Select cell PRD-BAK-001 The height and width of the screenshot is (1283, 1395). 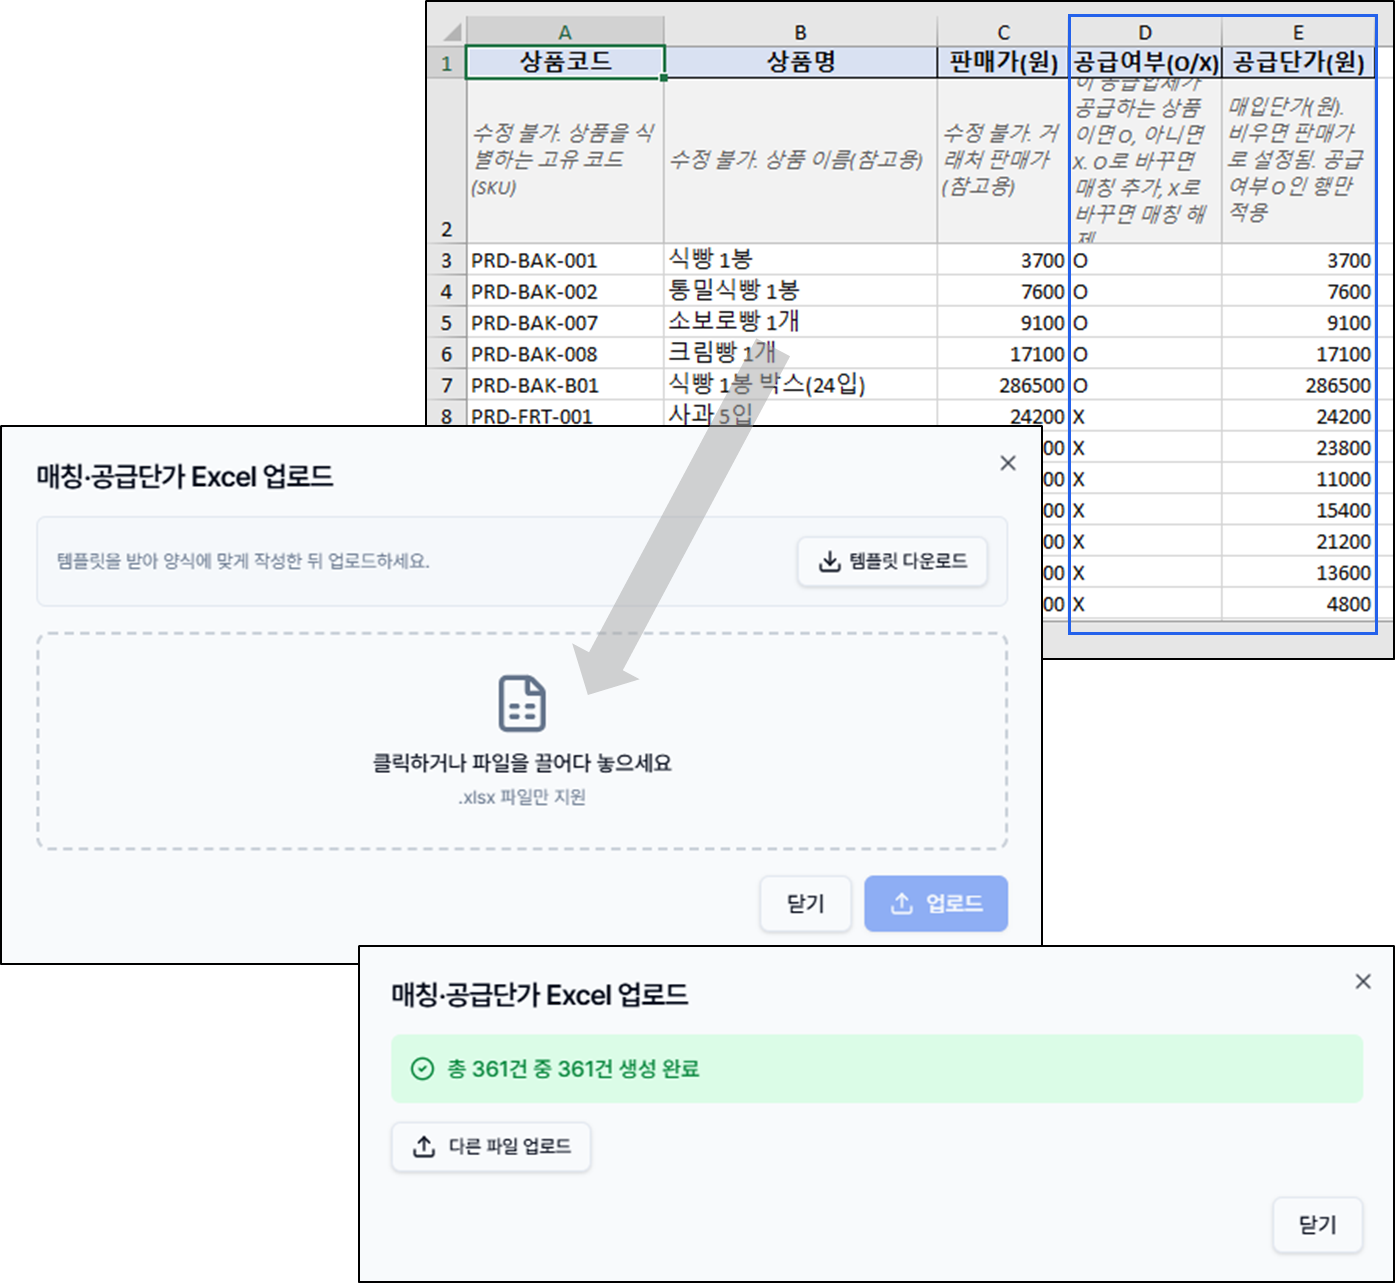(x=565, y=260)
